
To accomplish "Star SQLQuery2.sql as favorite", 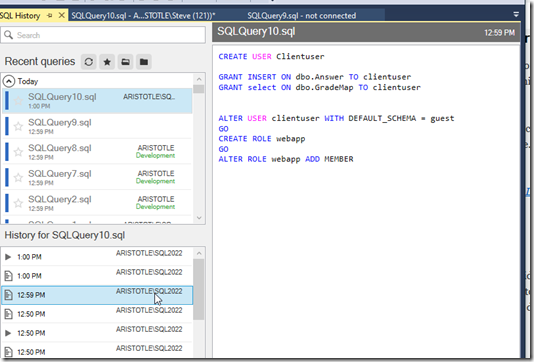I will [18, 203].
